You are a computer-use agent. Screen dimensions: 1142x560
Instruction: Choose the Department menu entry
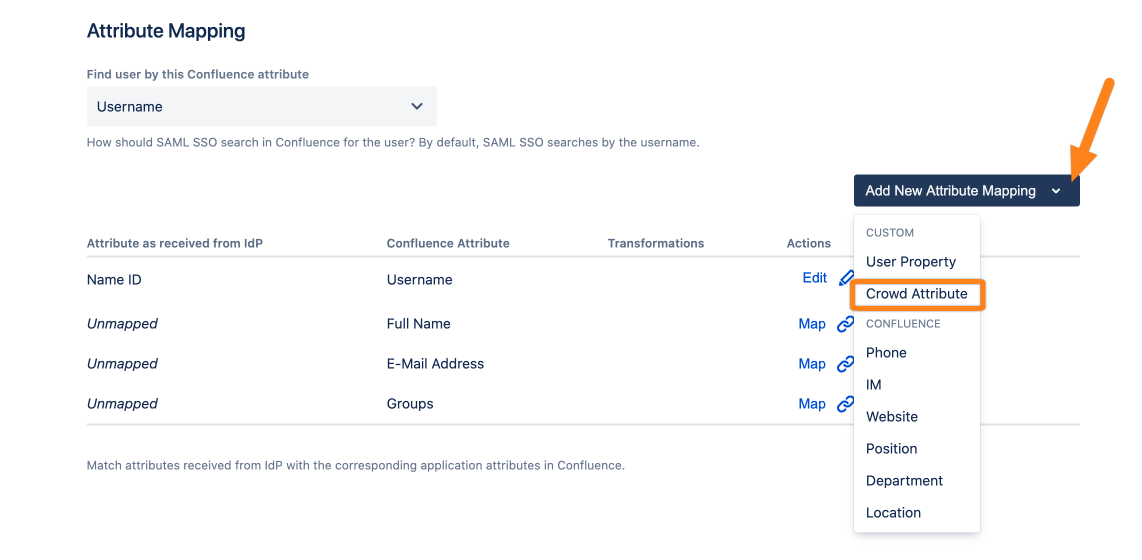point(904,481)
